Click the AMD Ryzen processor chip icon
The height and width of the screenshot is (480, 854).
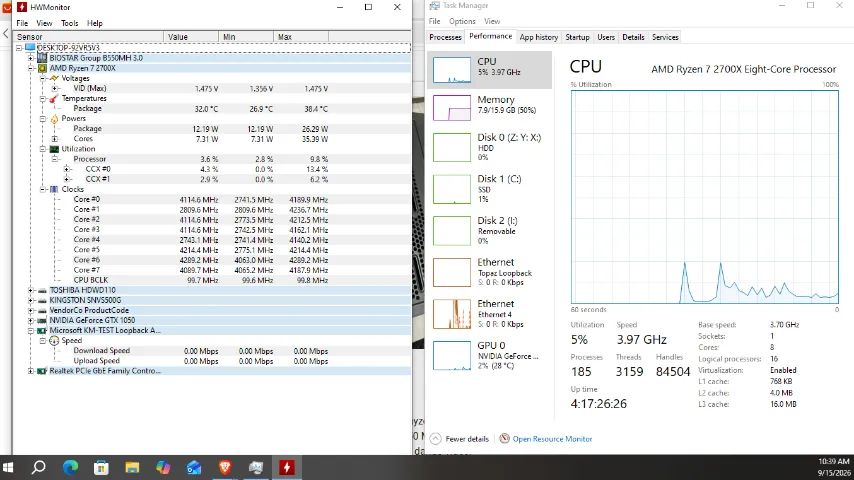42,68
